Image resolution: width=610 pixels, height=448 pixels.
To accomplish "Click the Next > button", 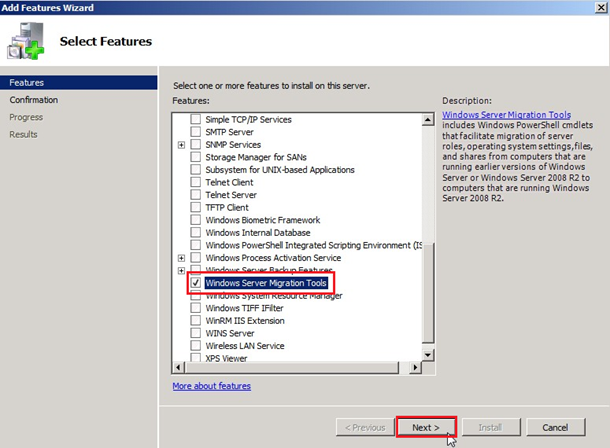I will [x=426, y=427].
